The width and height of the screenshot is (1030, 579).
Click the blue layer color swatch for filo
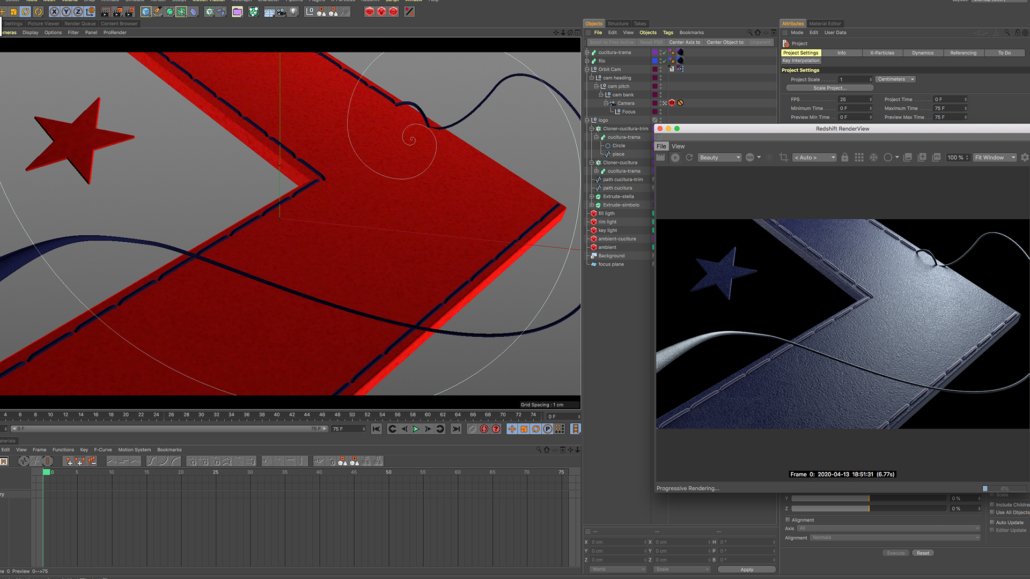[655, 60]
